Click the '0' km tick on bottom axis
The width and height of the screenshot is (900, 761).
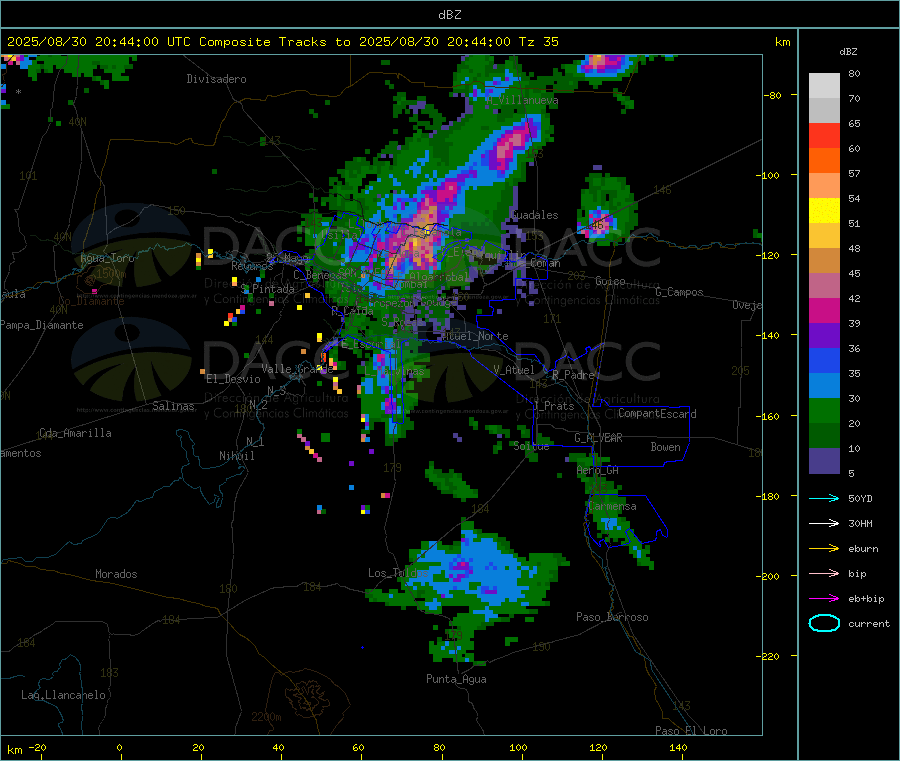click(119, 747)
